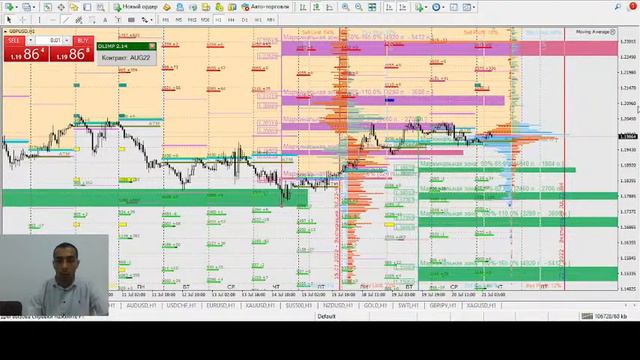Toggle the Terminal panel icon
Image resolution: width=640 pixels, height=360 pixels.
[87, 7]
